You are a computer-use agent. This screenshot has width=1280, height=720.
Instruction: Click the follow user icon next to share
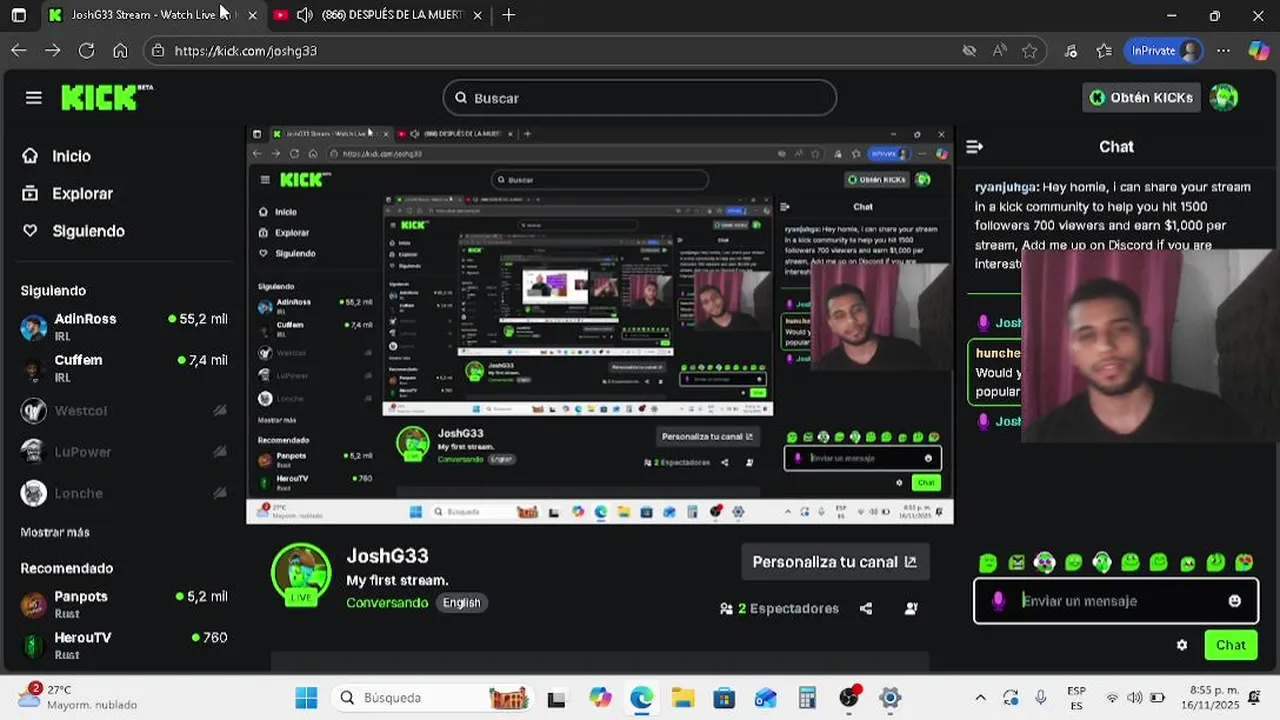tap(911, 608)
